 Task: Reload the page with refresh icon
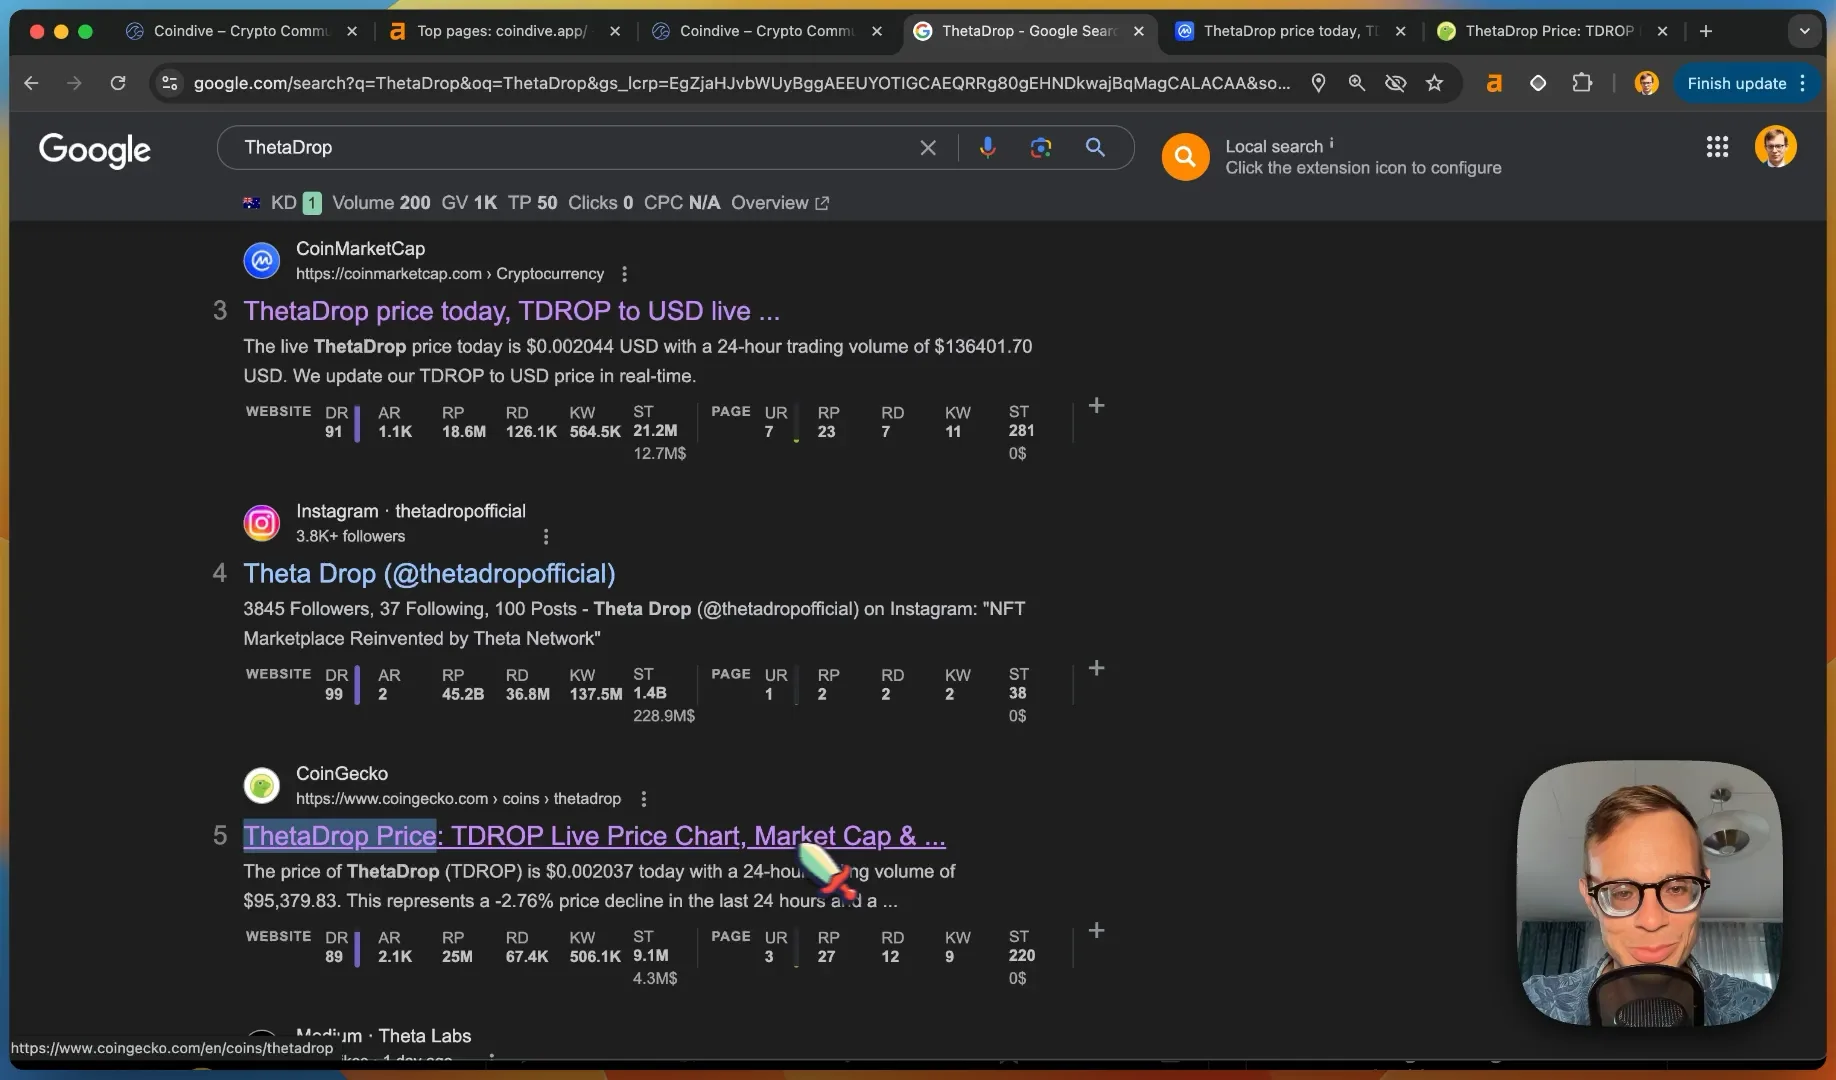[x=118, y=83]
